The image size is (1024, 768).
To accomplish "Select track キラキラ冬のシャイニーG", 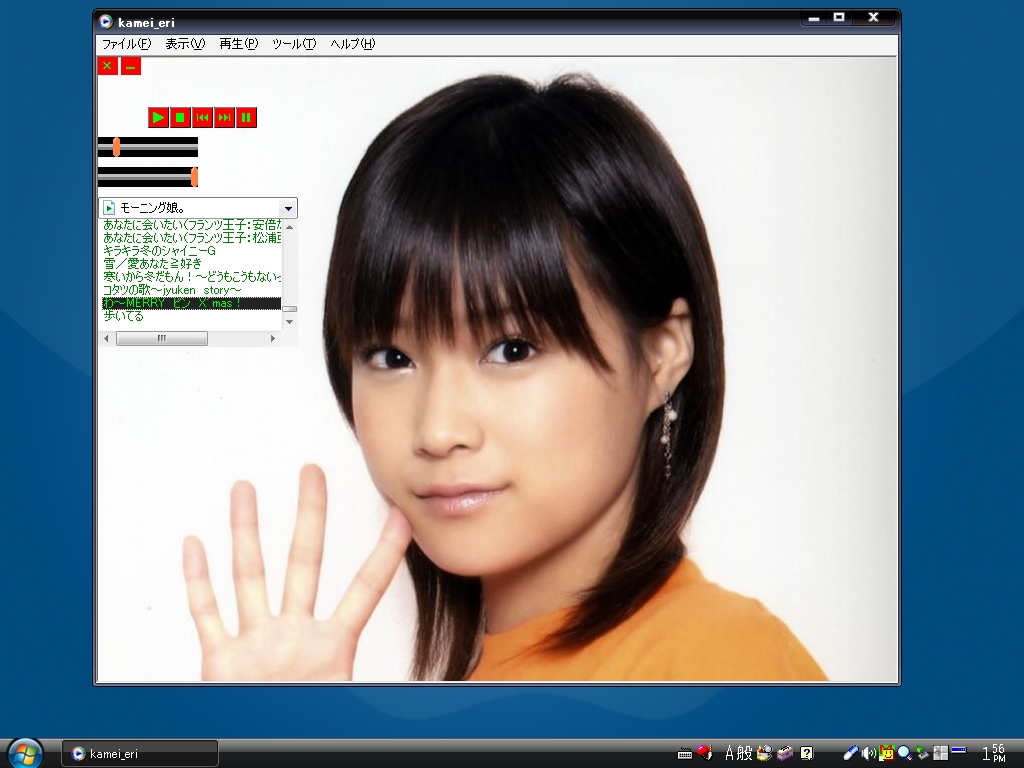I will click(x=192, y=251).
